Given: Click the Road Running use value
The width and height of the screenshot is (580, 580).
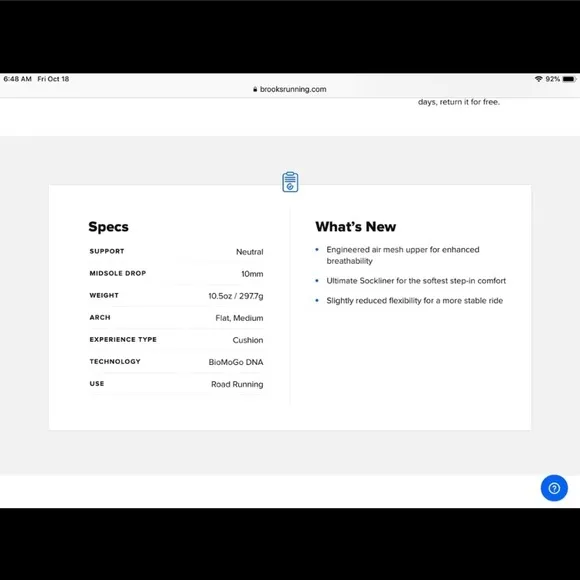Looking at the screenshot, I should coord(237,384).
